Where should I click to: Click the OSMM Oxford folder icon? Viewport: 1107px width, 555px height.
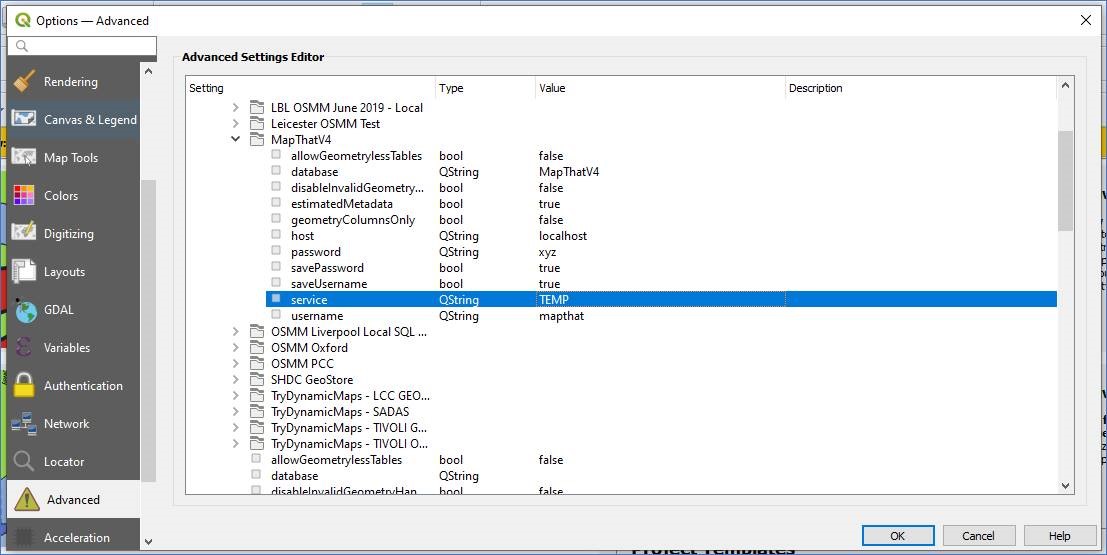[257, 347]
